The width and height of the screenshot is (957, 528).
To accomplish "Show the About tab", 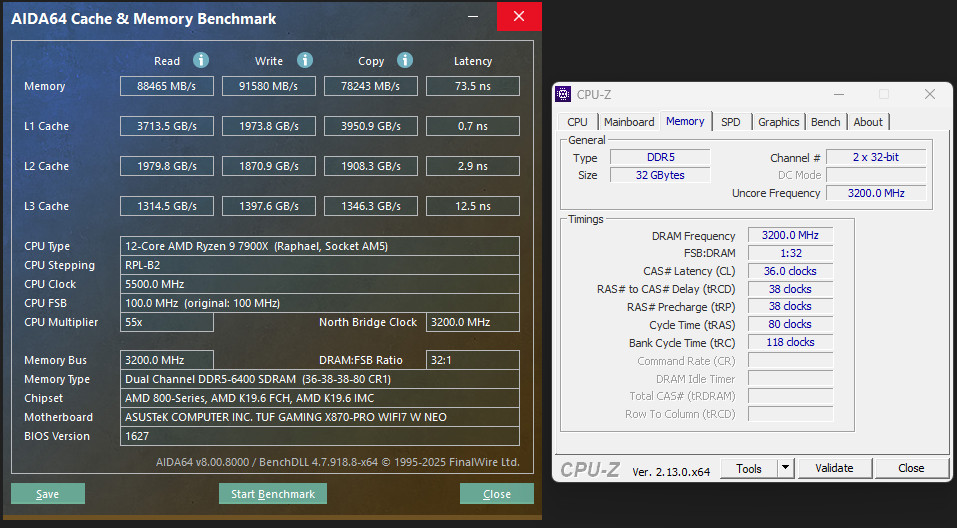I will tap(868, 122).
